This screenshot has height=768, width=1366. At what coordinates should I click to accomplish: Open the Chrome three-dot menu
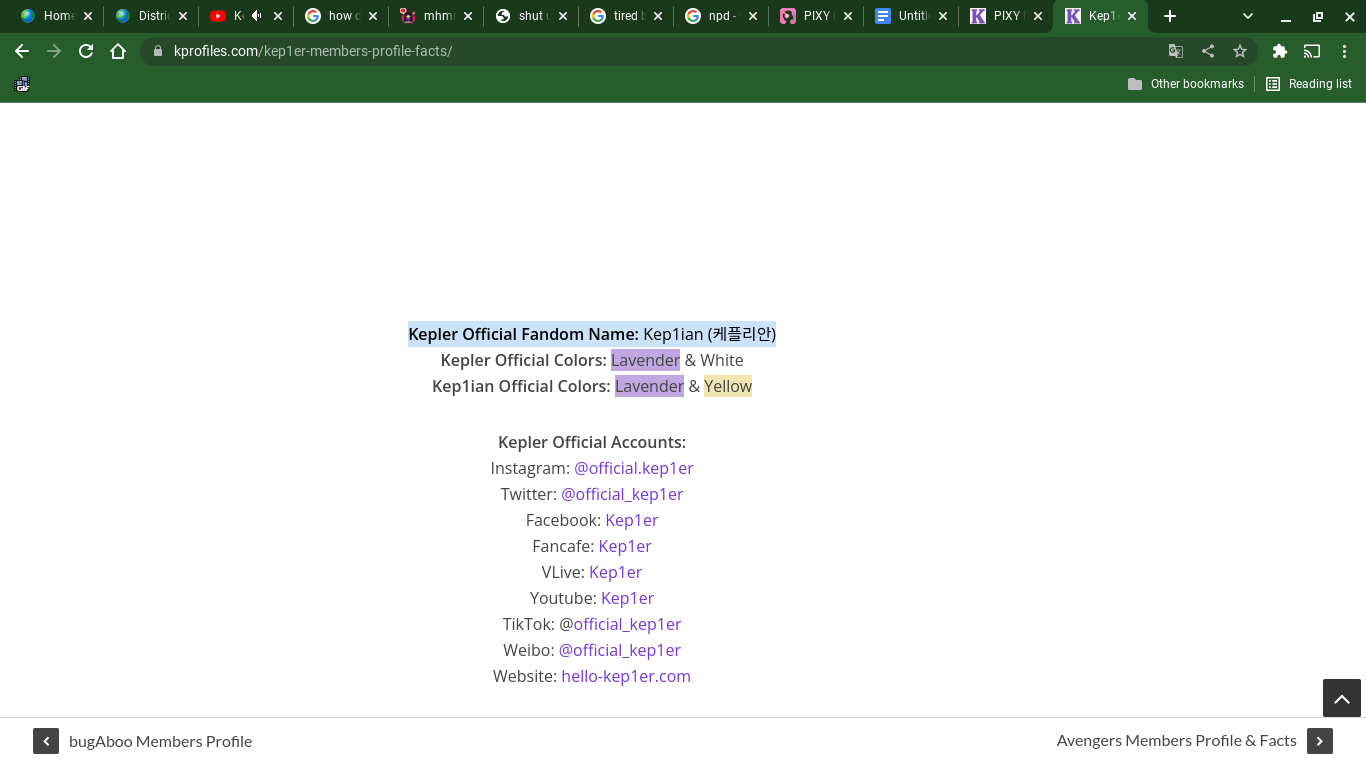pos(1344,51)
